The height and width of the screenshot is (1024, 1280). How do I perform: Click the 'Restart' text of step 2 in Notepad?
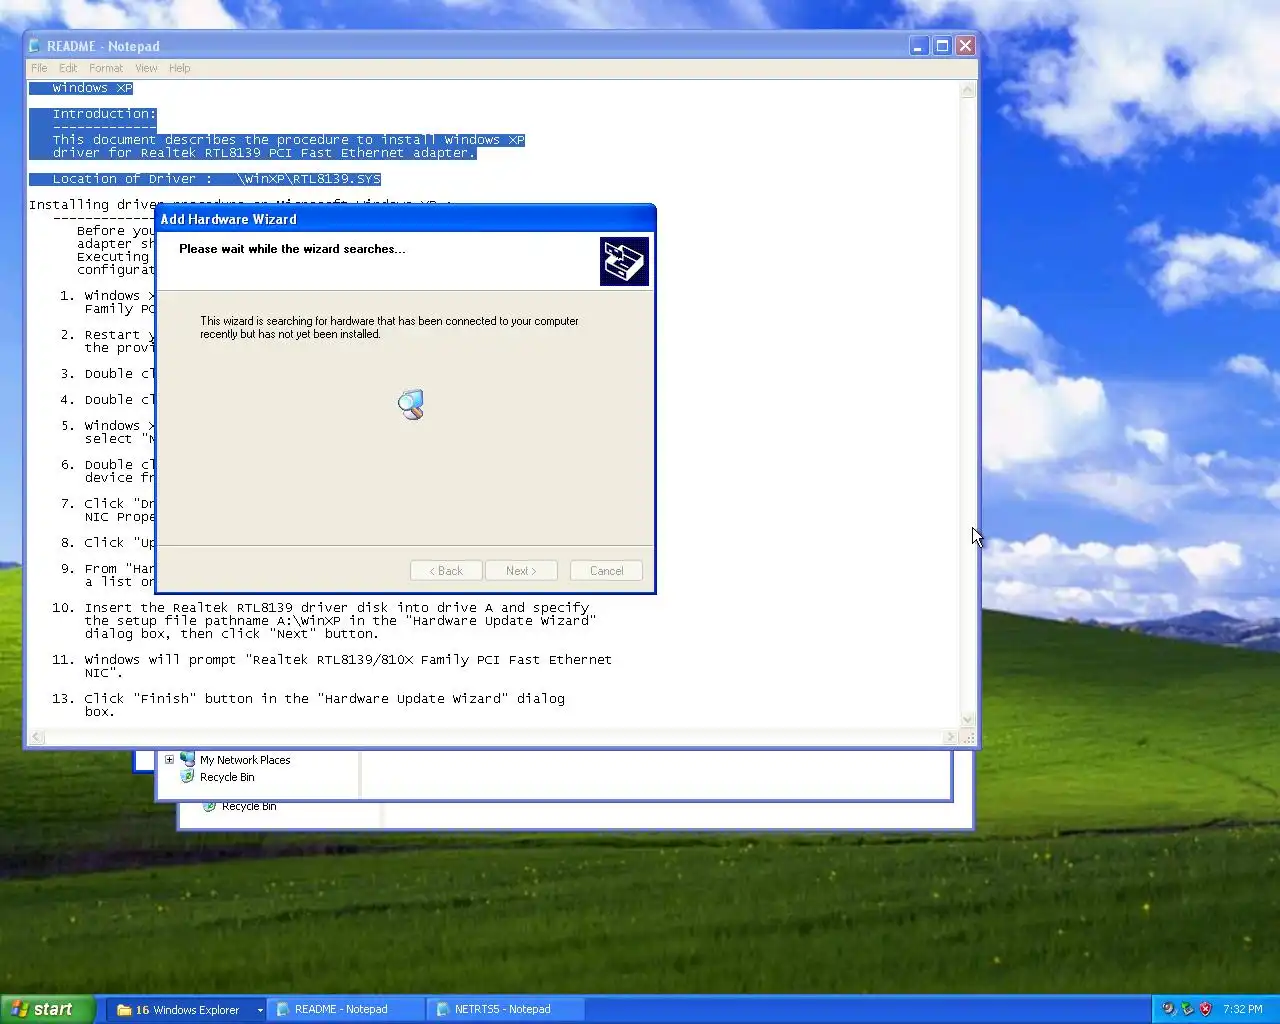[x=112, y=335]
